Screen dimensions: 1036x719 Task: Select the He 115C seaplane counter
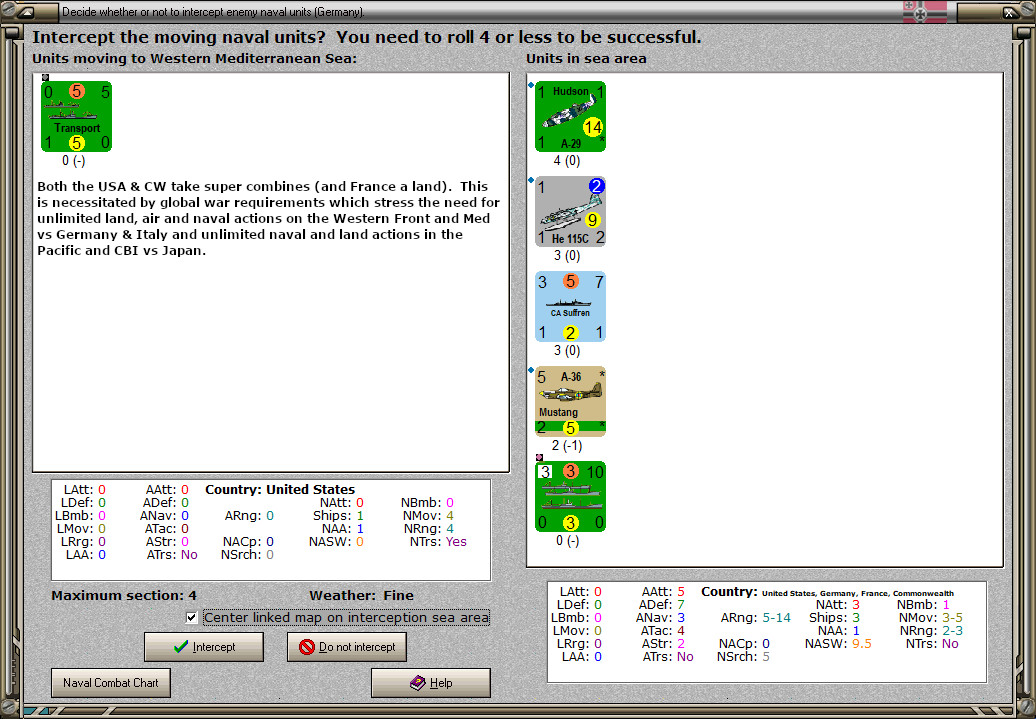pos(569,211)
